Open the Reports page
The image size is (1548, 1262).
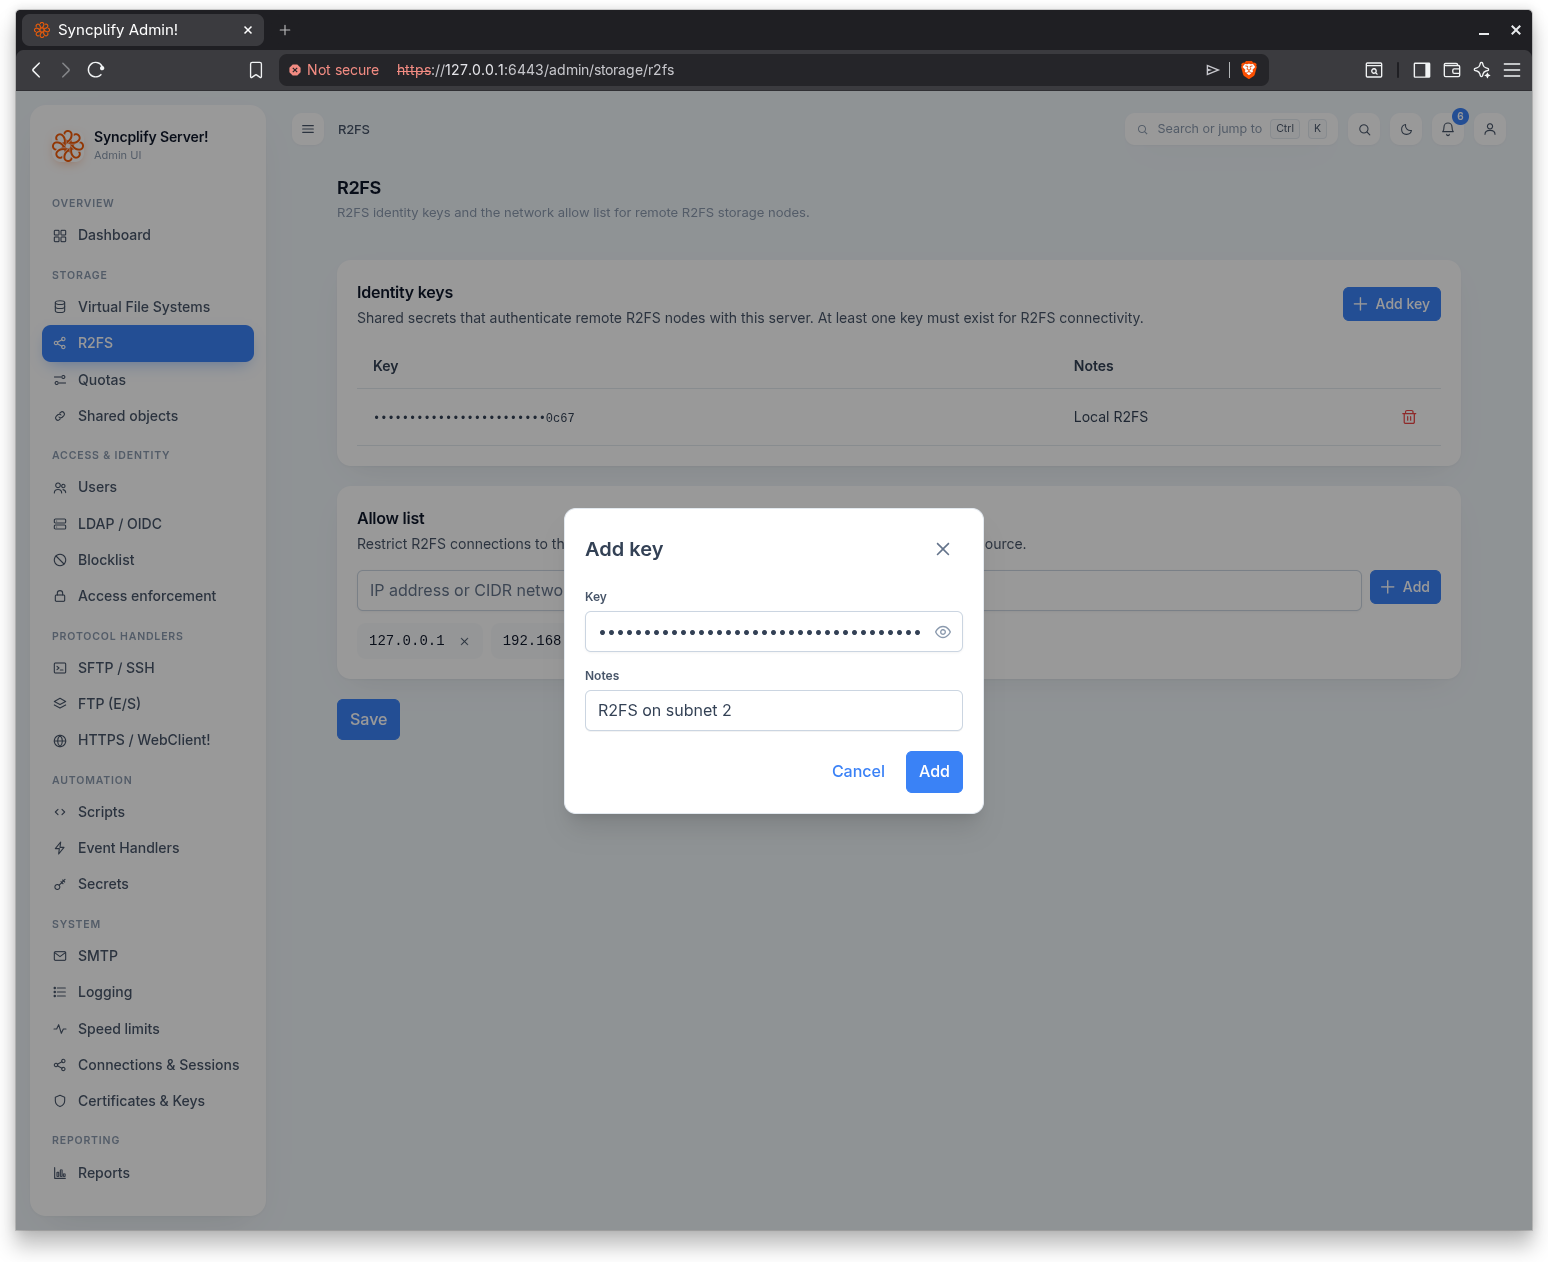click(148, 1173)
